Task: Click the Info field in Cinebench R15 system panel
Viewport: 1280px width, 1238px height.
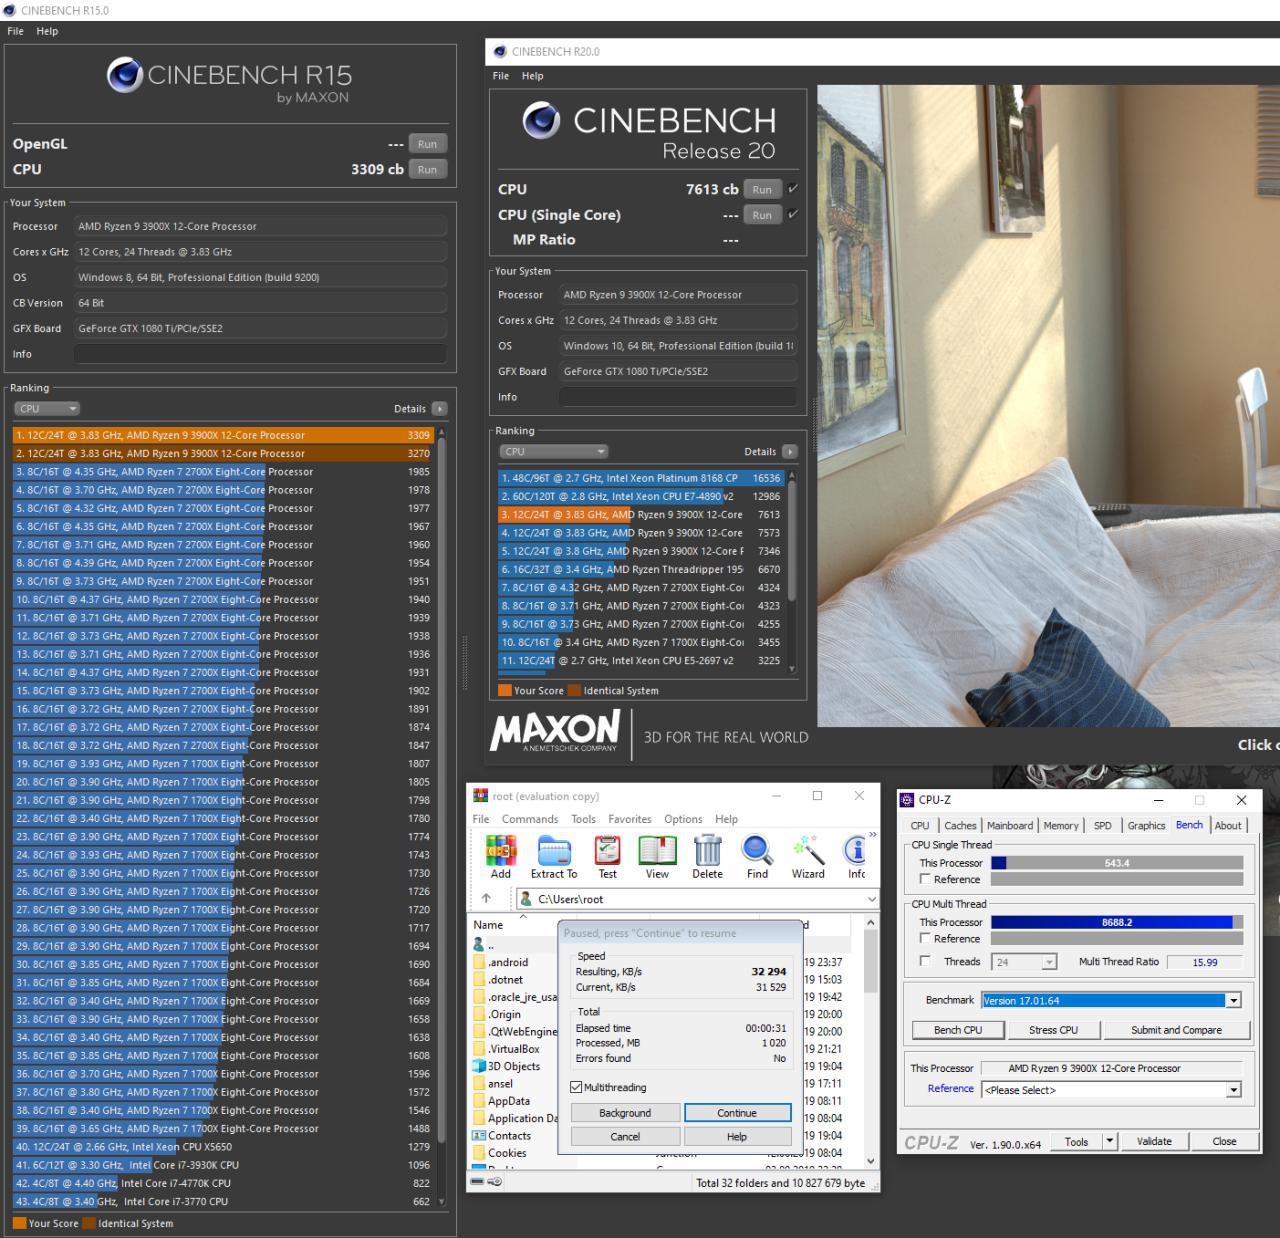Action: pos(260,354)
